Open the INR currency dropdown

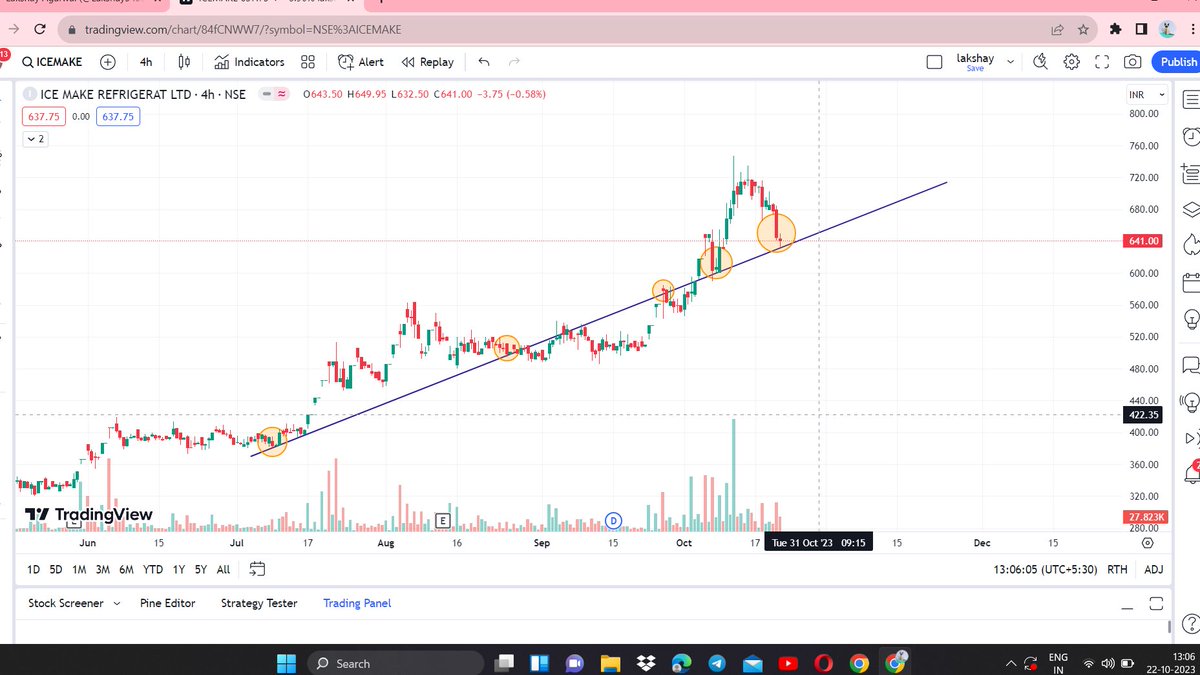click(x=1145, y=95)
